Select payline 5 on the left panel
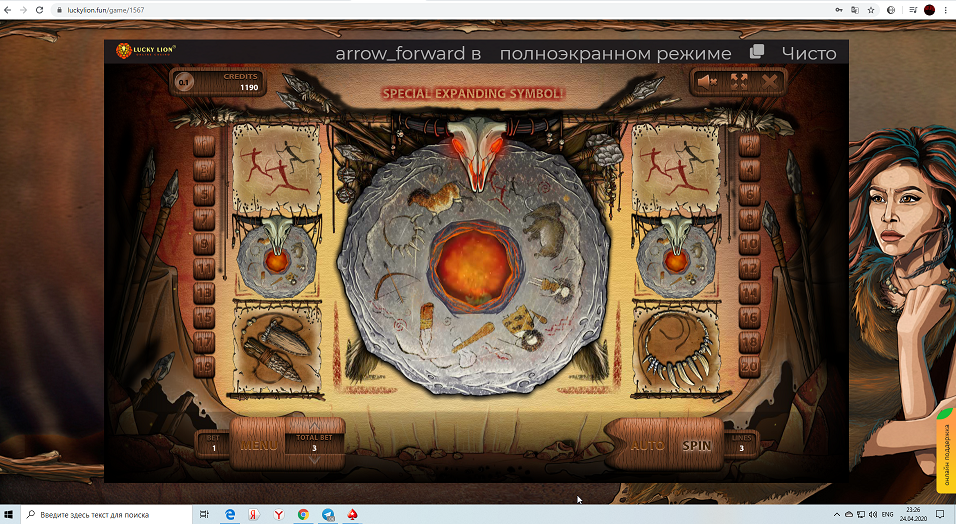The height and width of the screenshot is (524, 956). [x=204, y=195]
